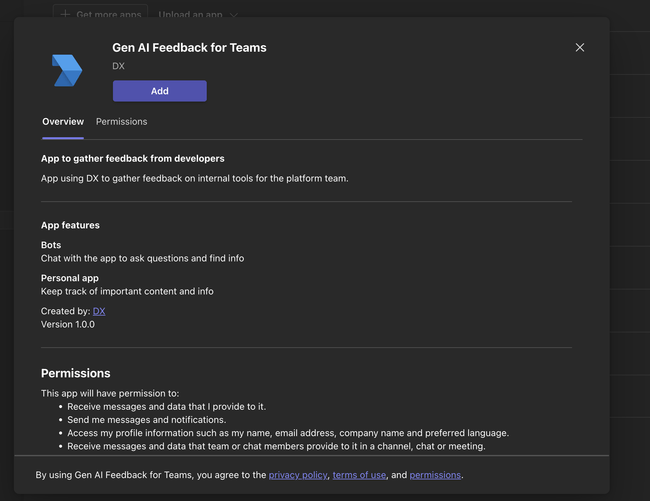The height and width of the screenshot is (501, 650).
Task: Open the privacy policy link
Action: [x=298, y=475]
